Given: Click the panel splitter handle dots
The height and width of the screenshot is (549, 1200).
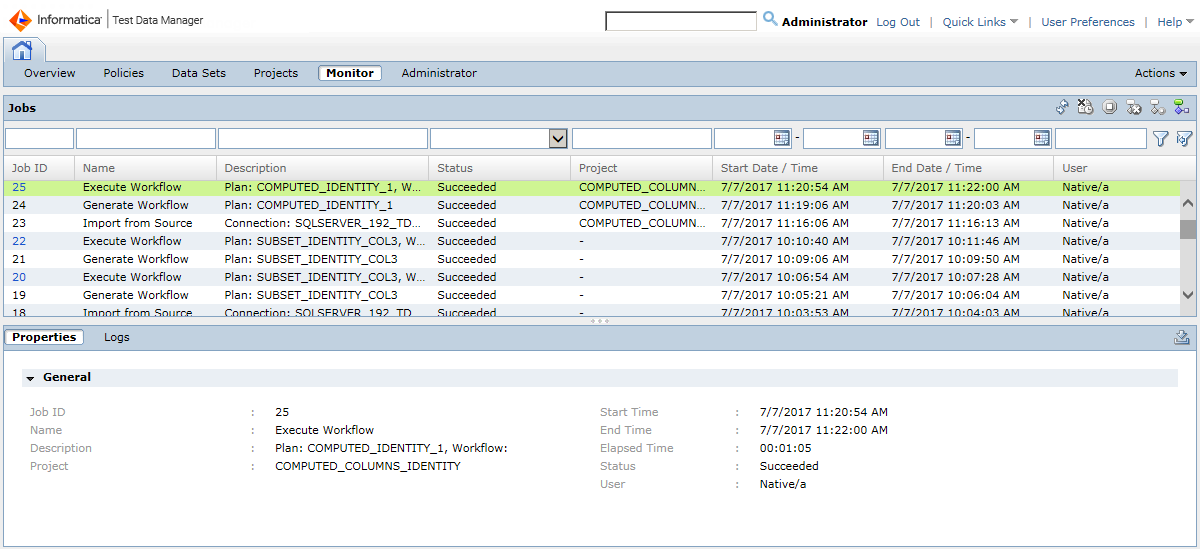Looking at the screenshot, I should (600, 321).
